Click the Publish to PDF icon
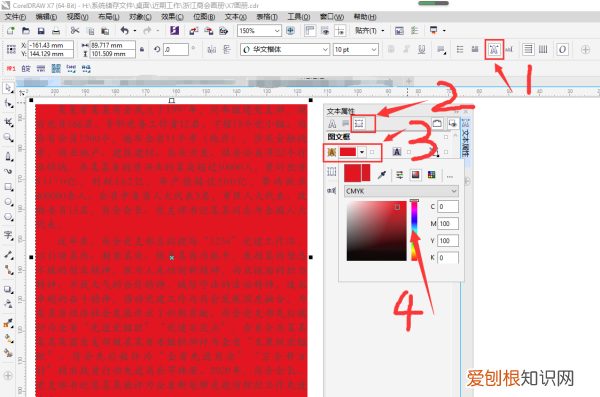The width and height of the screenshot is (600, 397). click(223, 31)
